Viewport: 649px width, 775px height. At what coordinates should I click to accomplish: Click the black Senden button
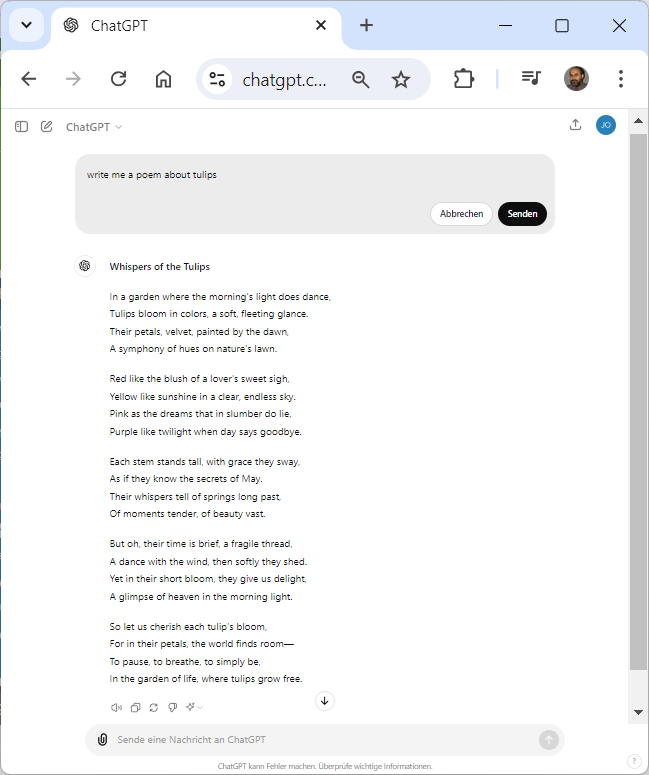click(x=522, y=214)
